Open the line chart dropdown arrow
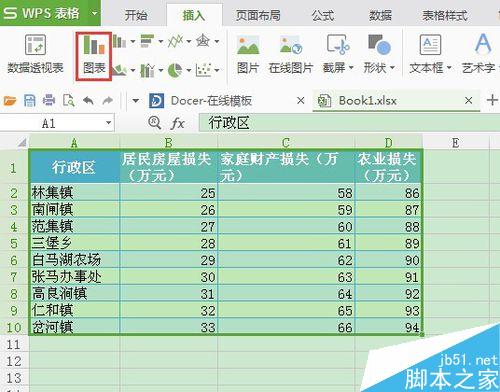The width and height of the screenshot is (500, 392). [x=189, y=42]
